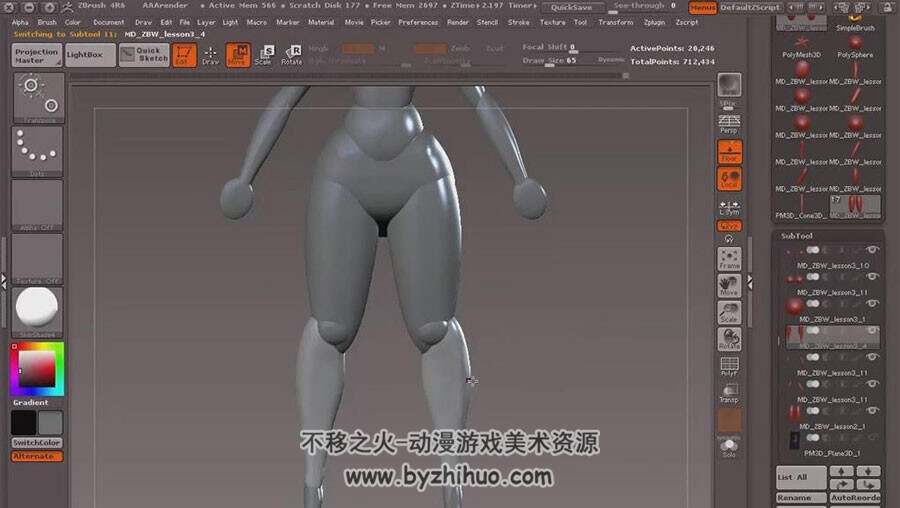
Task: Flip pill switch on PM3D_Plane3D_1 subtool
Action: (x=813, y=437)
